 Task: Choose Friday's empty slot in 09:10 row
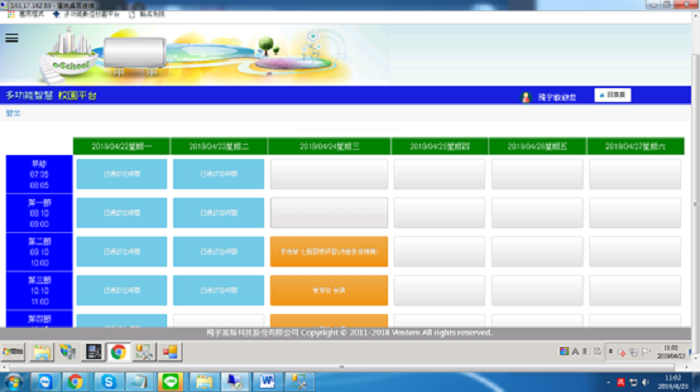(x=538, y=252)
